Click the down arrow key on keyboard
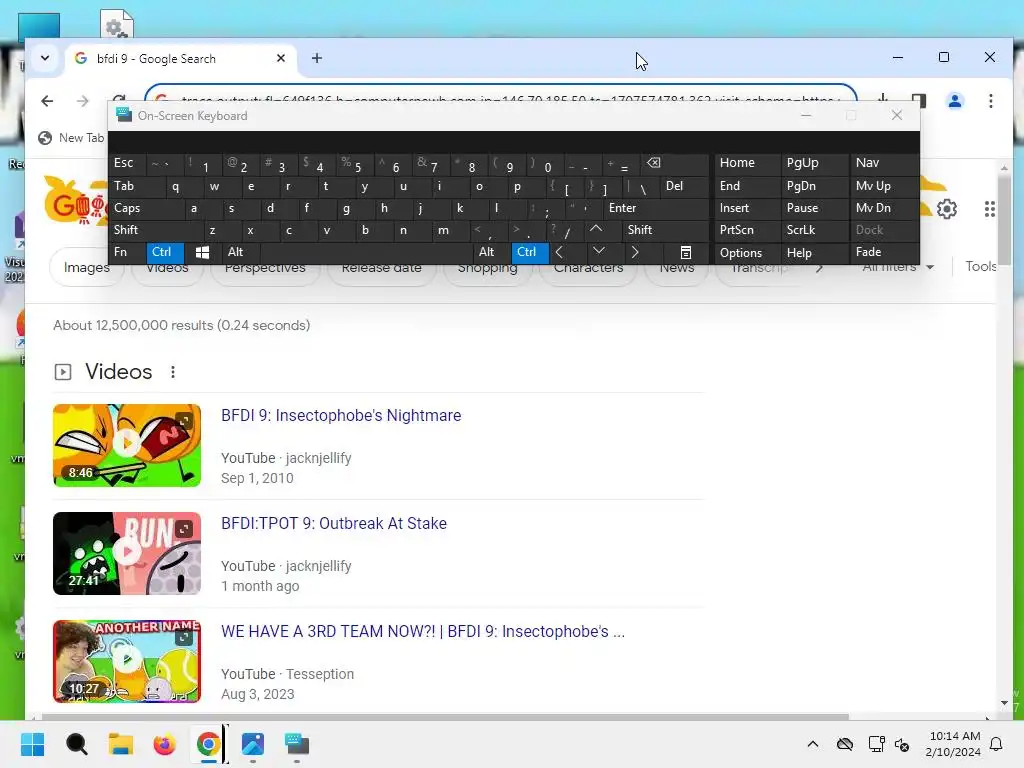This screenshot has width=1024, height=768. pos(599,252)
